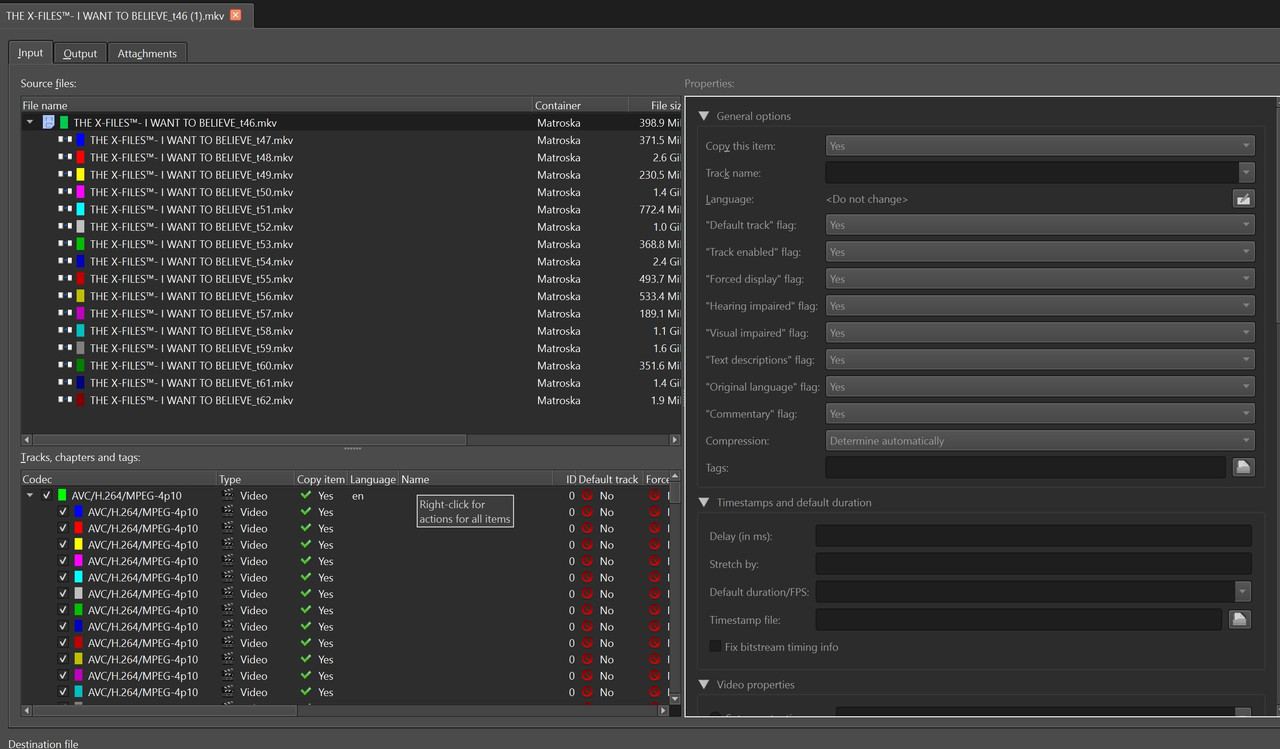Open the Copy this item dropdown
The image size is (1280, 749).
point(1040,146)
